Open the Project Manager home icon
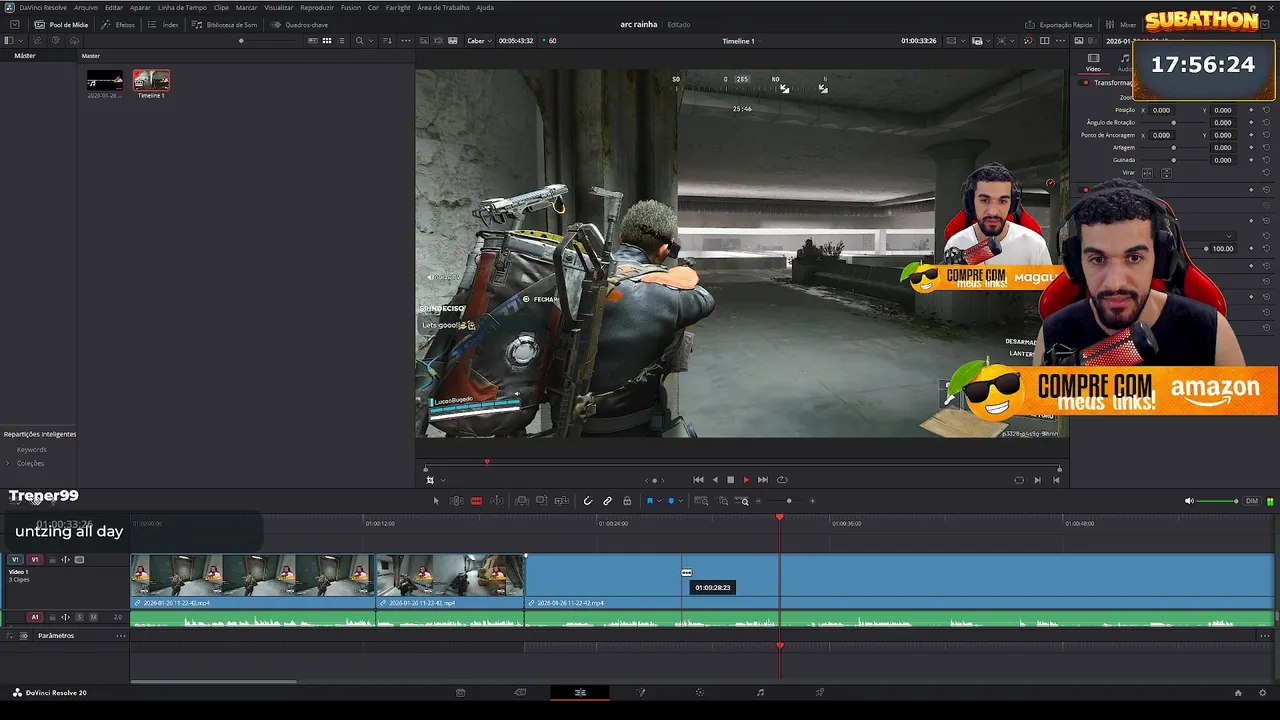 (1238, 692)
